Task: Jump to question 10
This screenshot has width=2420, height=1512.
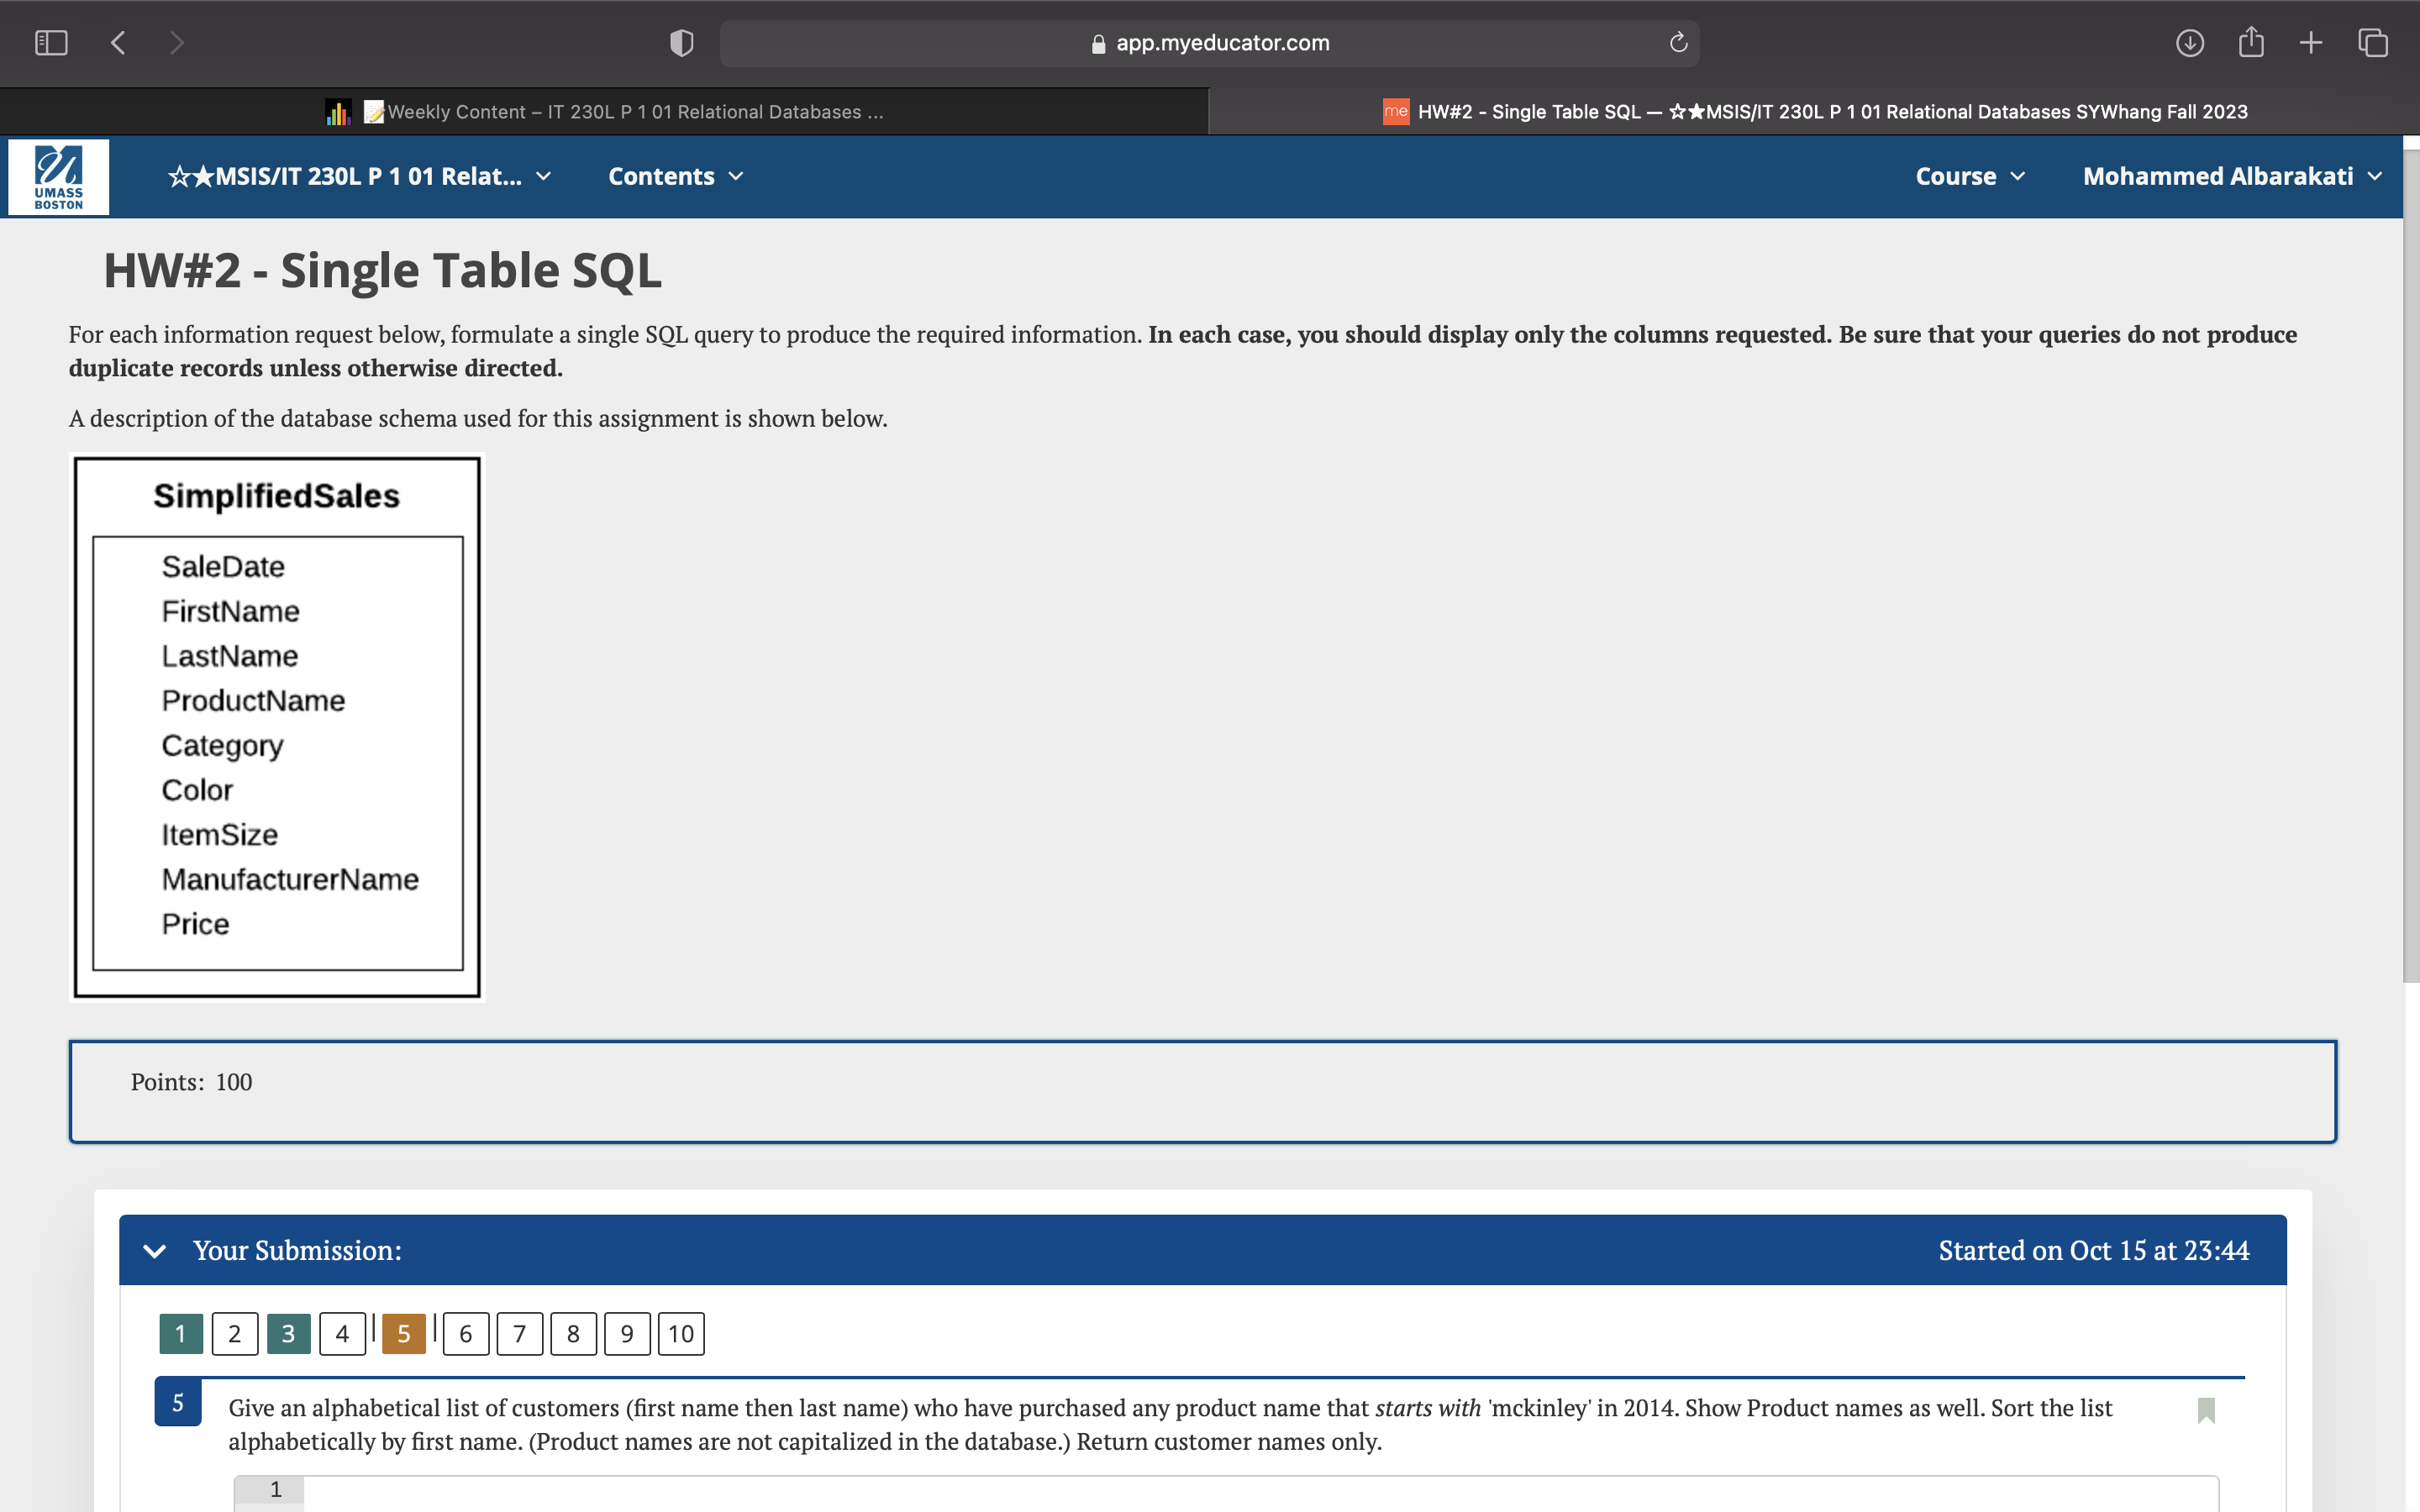Action: (681, 1333)
